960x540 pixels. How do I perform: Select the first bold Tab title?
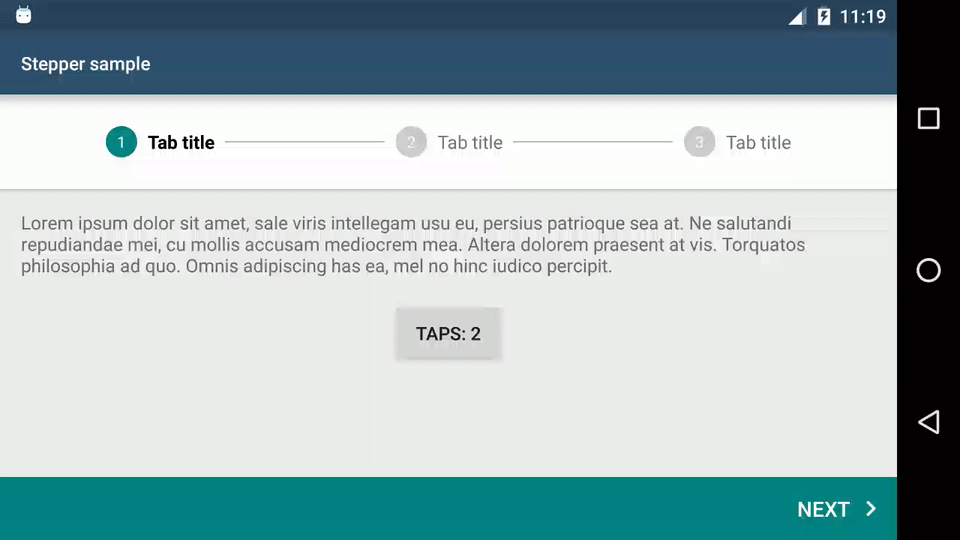click(181, 143)
